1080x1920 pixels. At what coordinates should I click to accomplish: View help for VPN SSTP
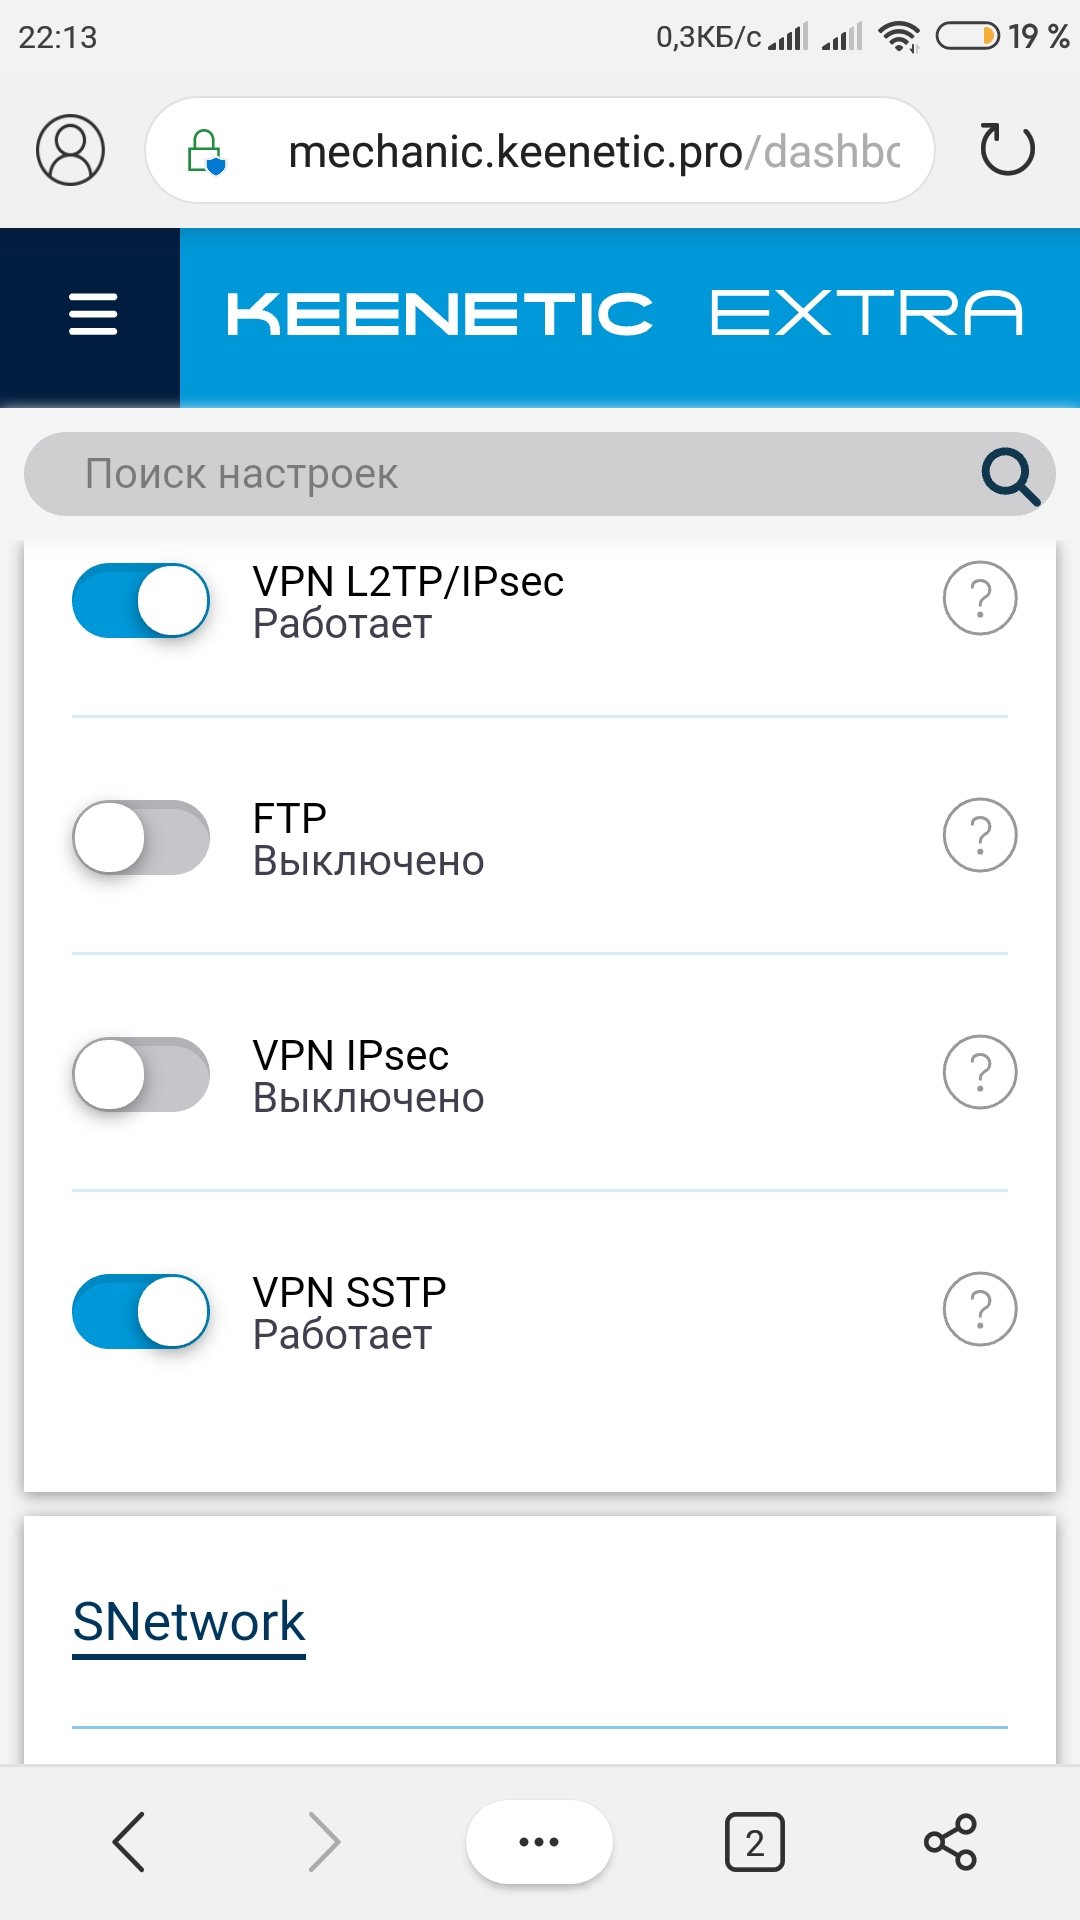click(979, 1309)
